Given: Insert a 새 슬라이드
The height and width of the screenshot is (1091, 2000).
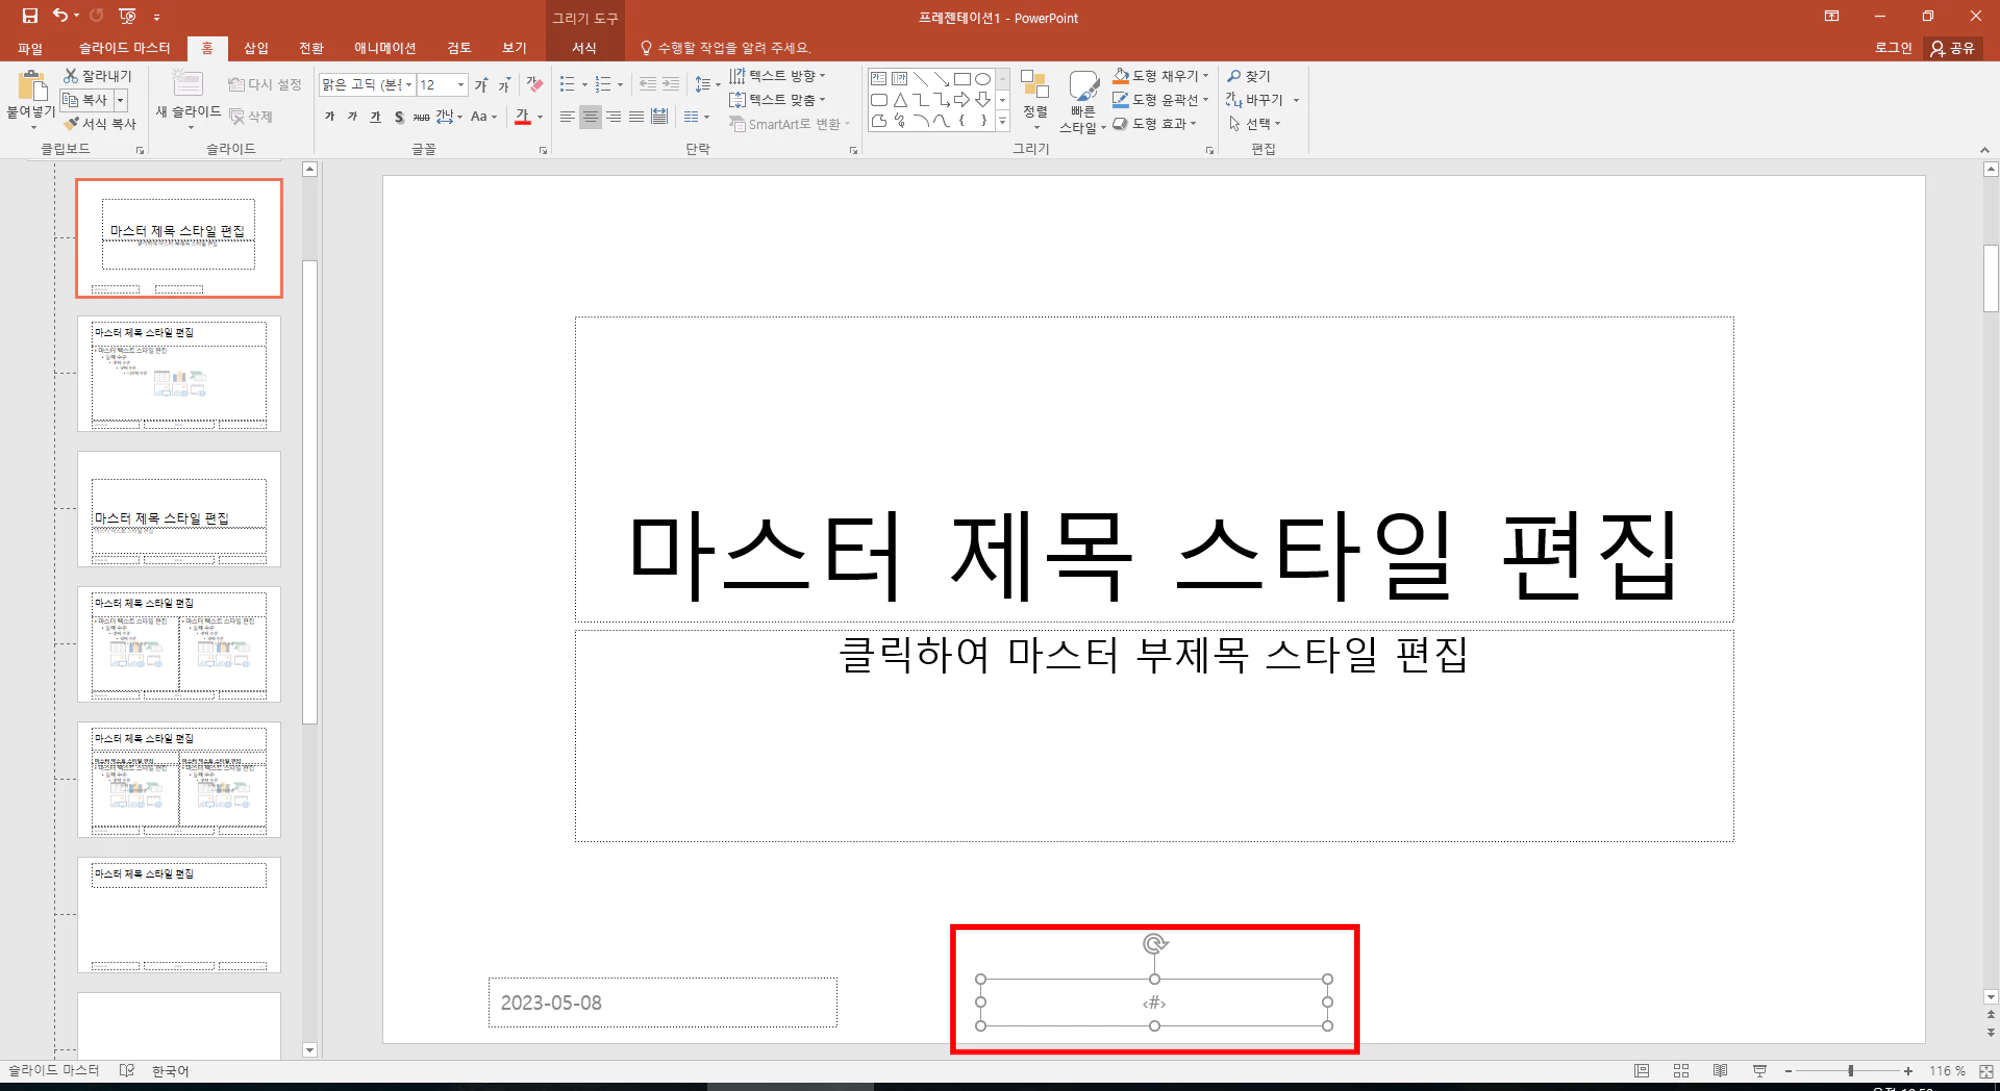Looking at the screenshot, I should click(187, 95).
